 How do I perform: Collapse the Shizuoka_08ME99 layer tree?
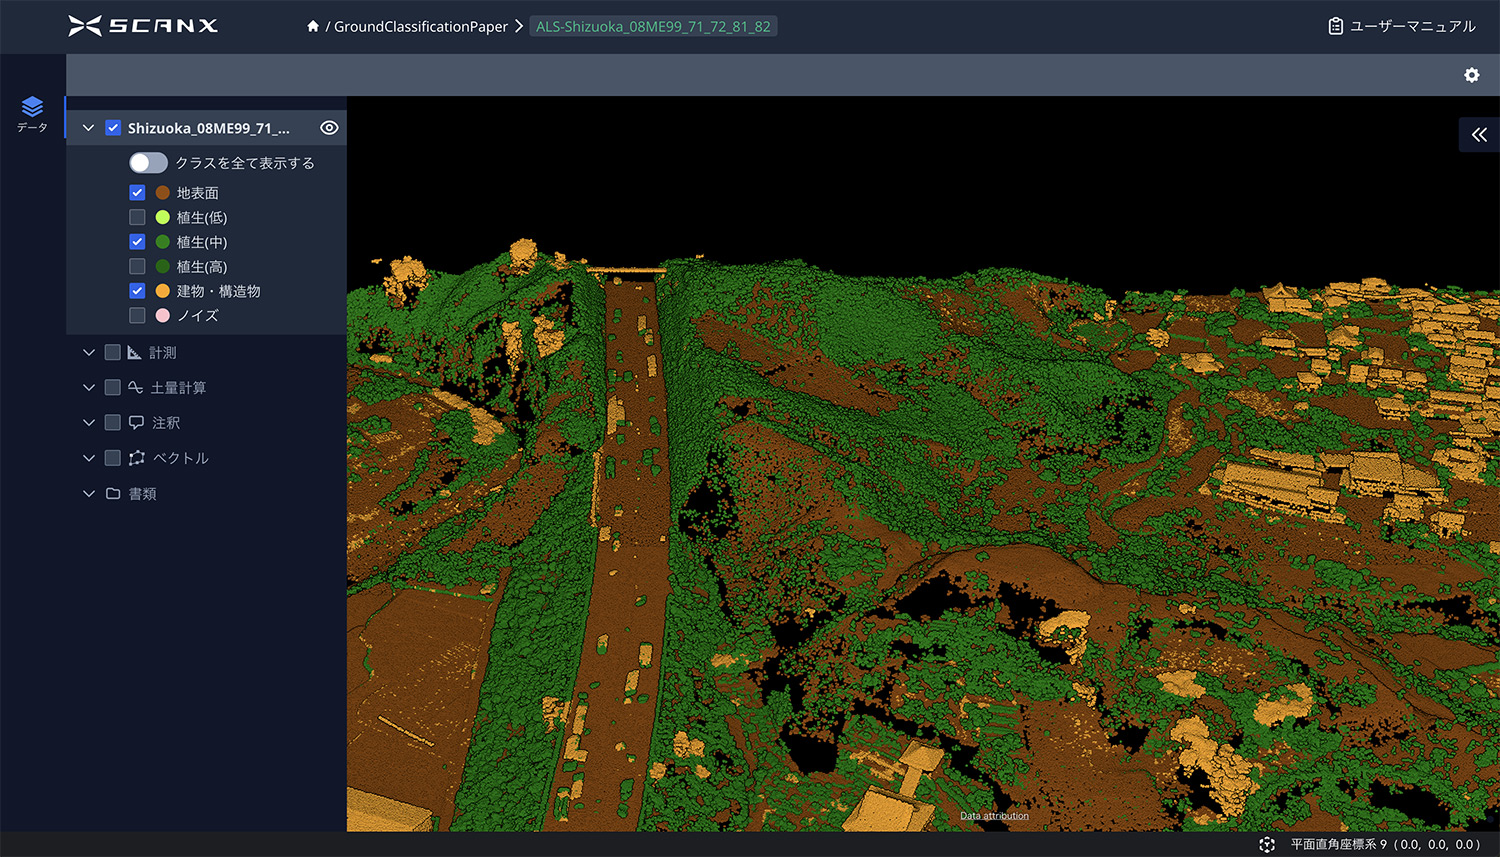(88, 128)
